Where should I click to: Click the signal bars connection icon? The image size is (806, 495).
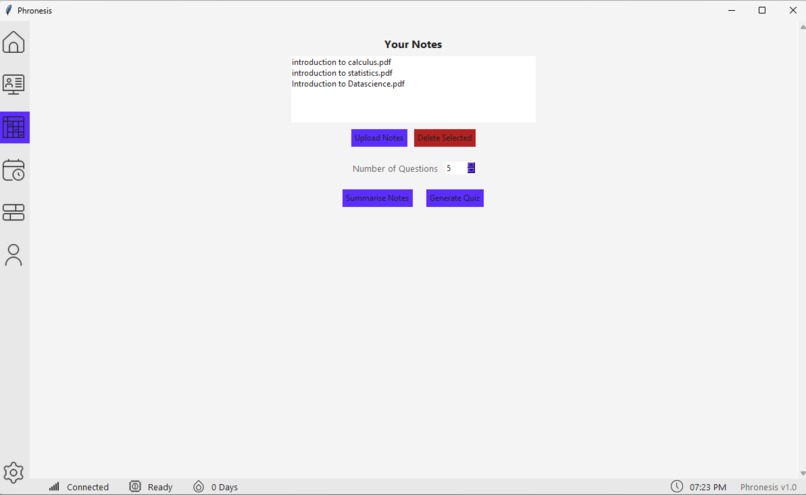coord(54,486)
